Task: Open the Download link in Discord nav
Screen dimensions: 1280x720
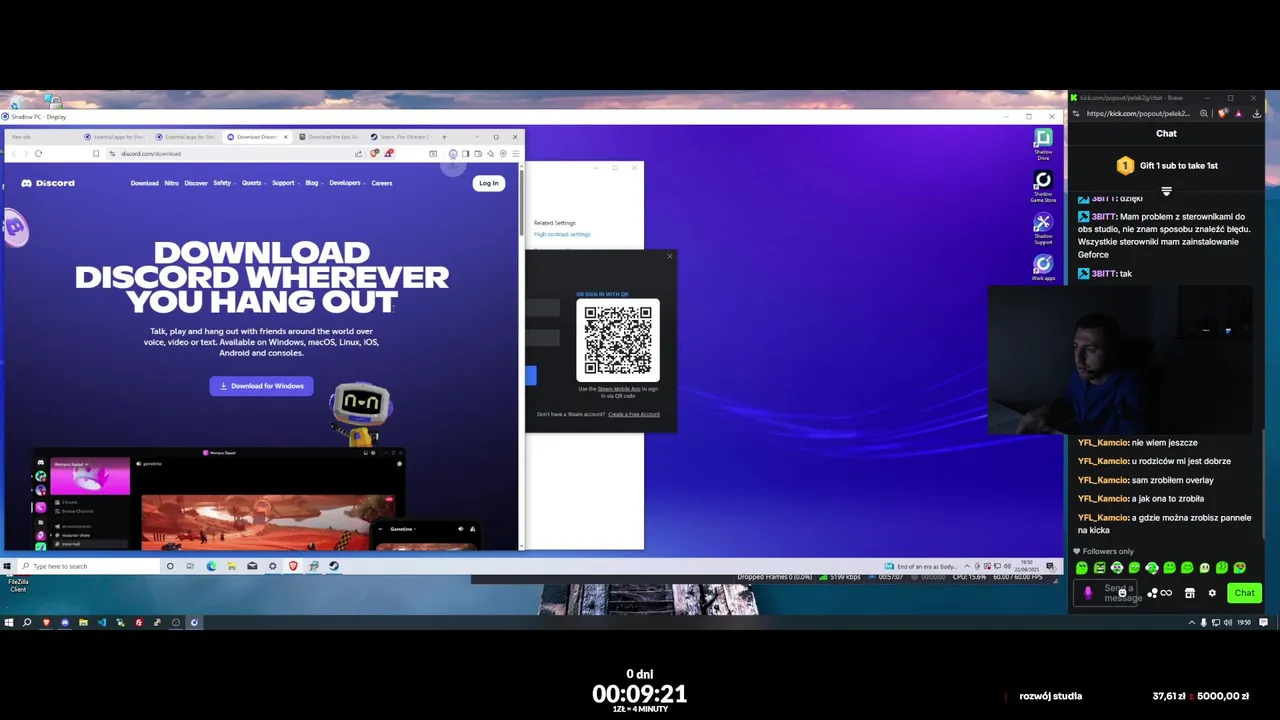Action: [x=144, y=183]
